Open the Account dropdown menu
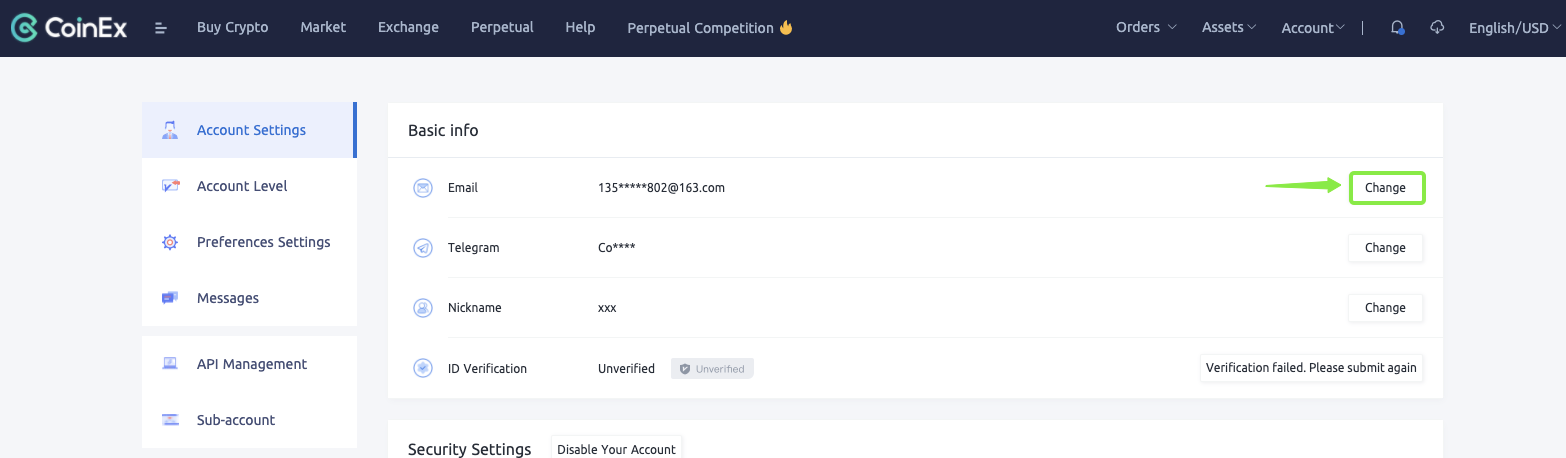 1313,28
